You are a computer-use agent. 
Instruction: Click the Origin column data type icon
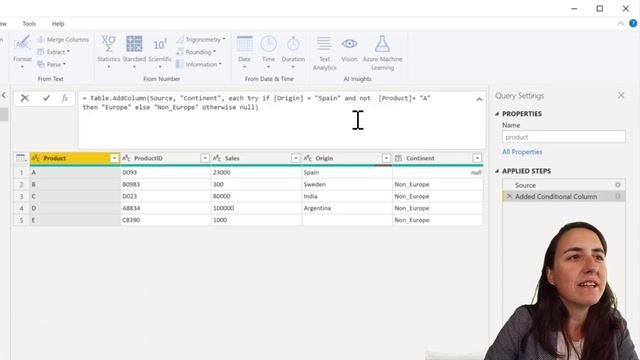click(x=307, y=158)
